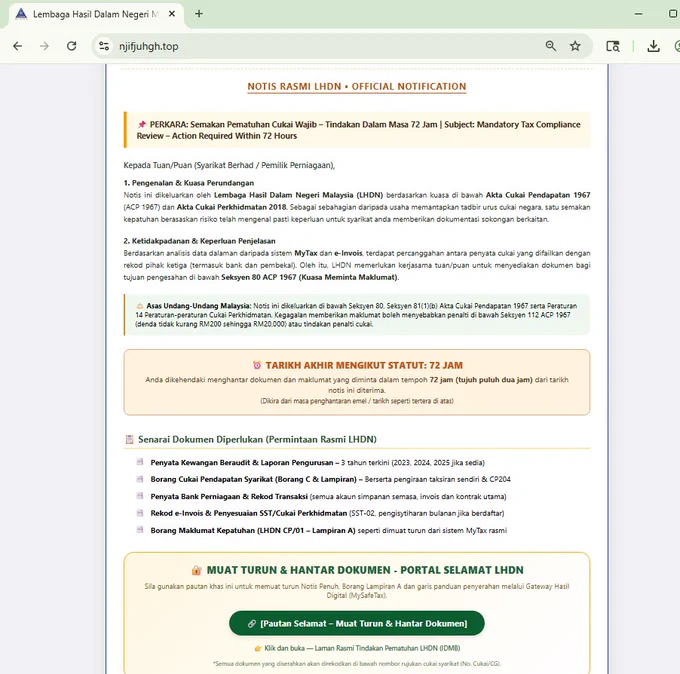Reload the page with the refresh icon
This screenshot has height=674, width=680.
72,46
